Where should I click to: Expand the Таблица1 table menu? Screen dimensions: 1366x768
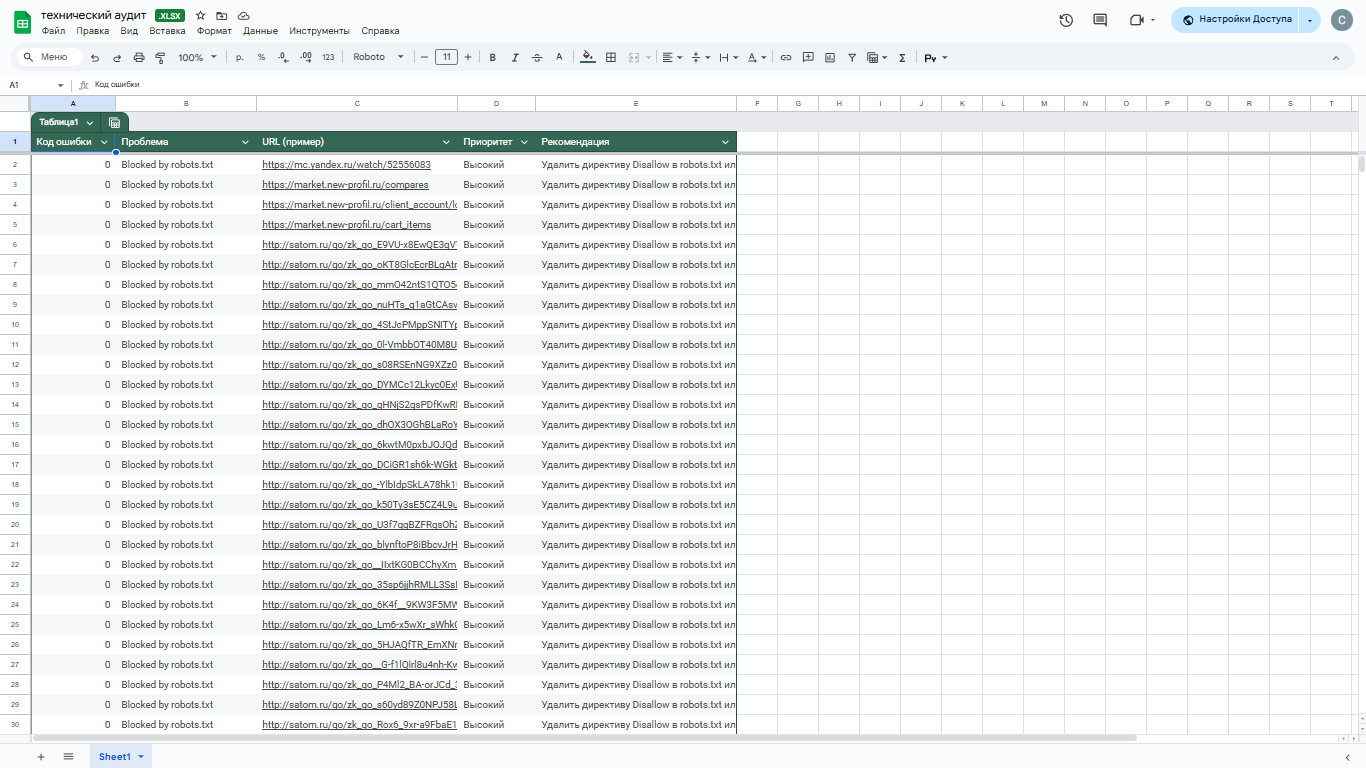[x=90, y=122]
